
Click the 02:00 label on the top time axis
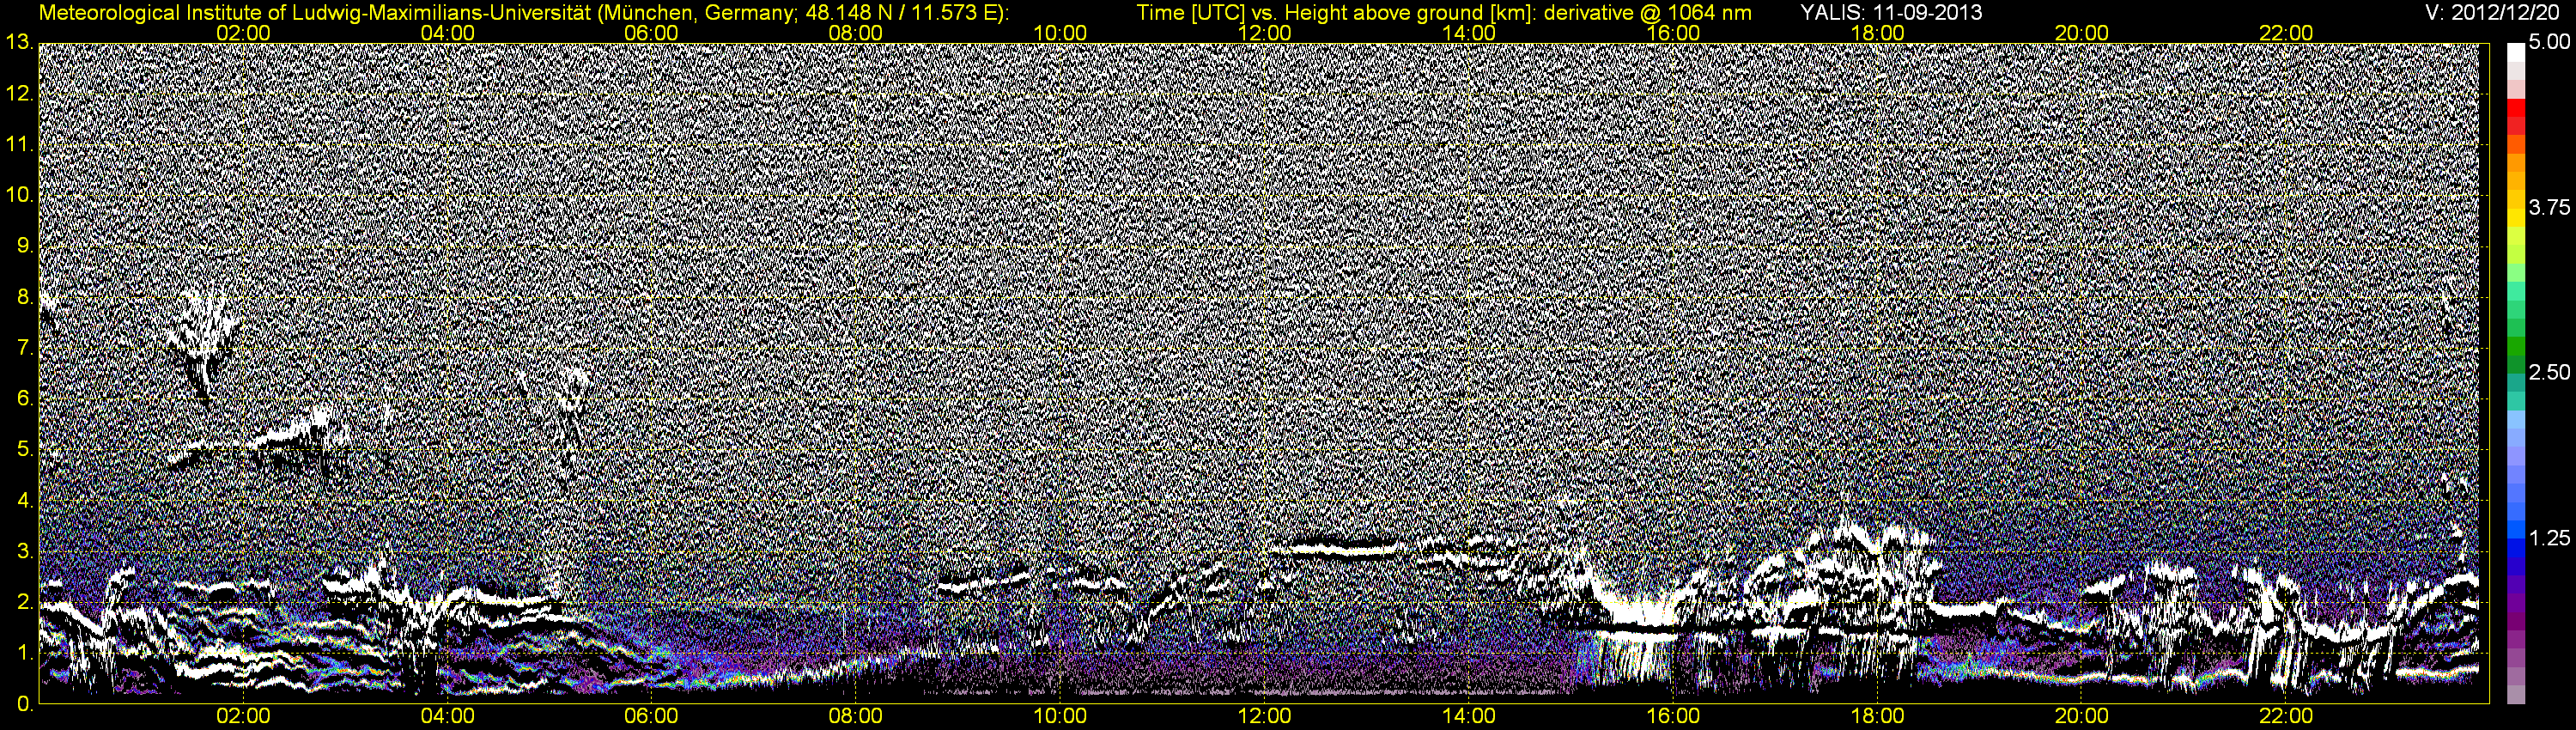click(x=243, y=33)
